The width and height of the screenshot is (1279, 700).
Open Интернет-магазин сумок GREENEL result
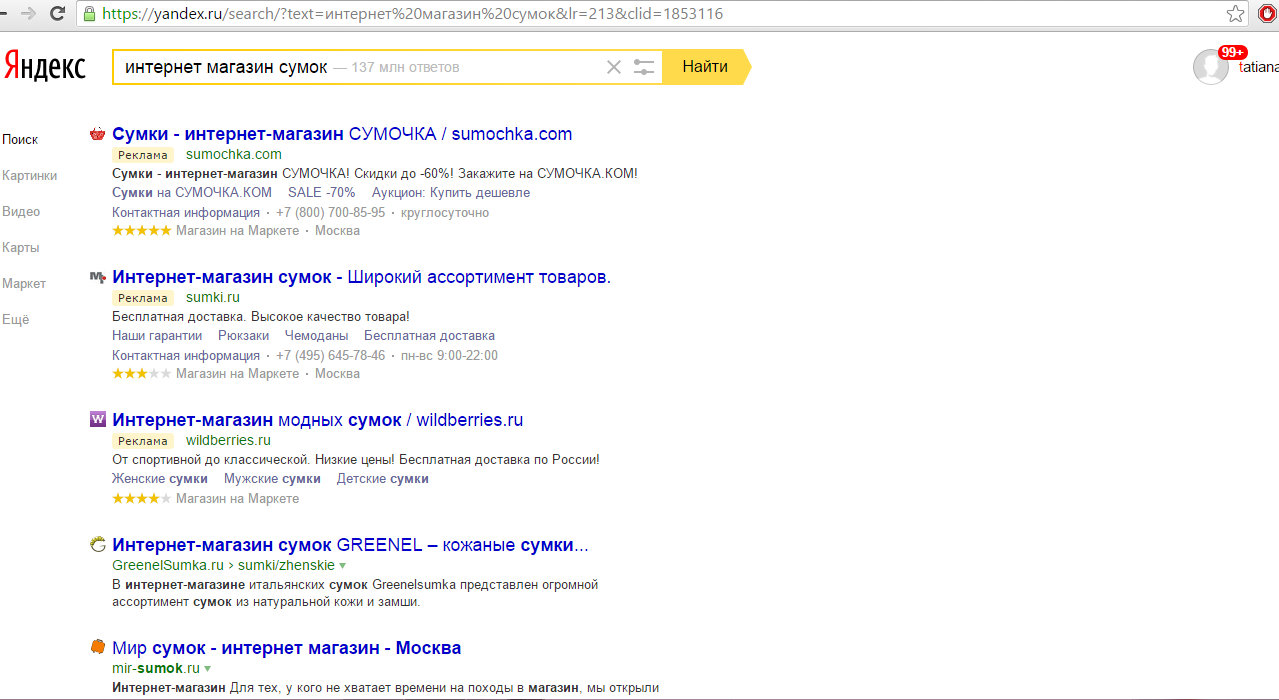(350, 545)
